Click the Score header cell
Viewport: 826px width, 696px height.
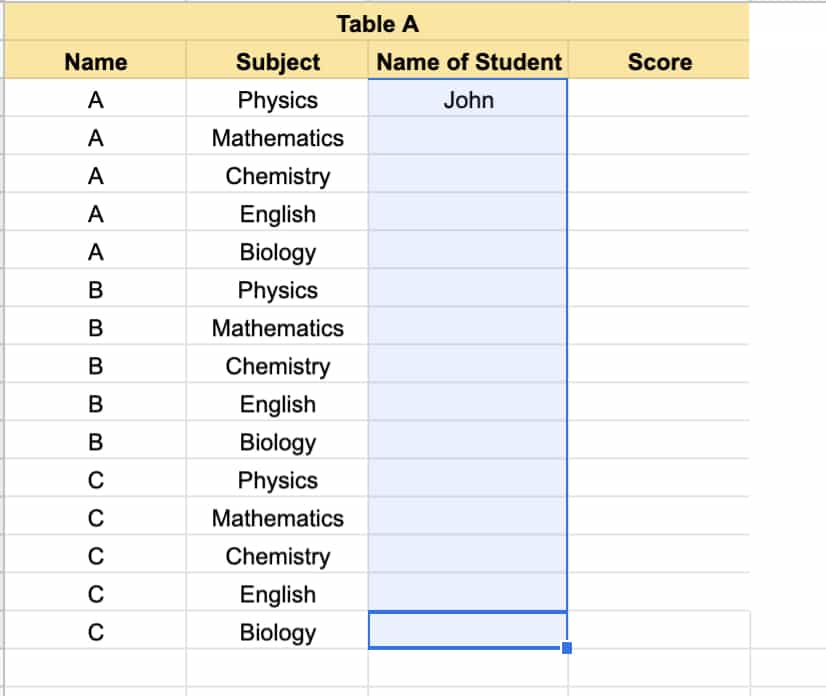tap(659, 61)
